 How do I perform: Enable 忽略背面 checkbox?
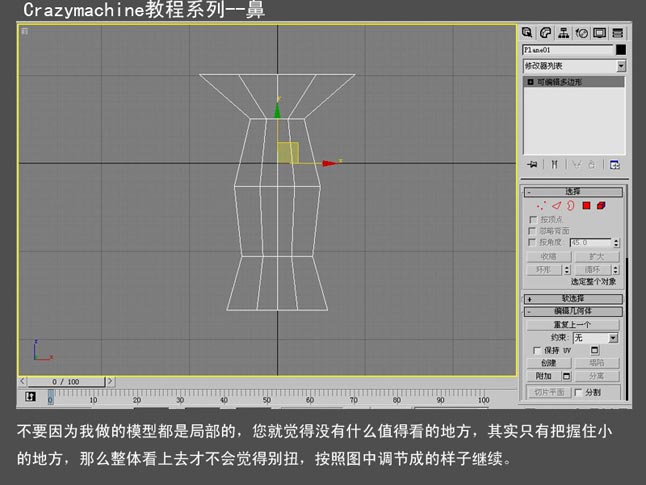532,231
